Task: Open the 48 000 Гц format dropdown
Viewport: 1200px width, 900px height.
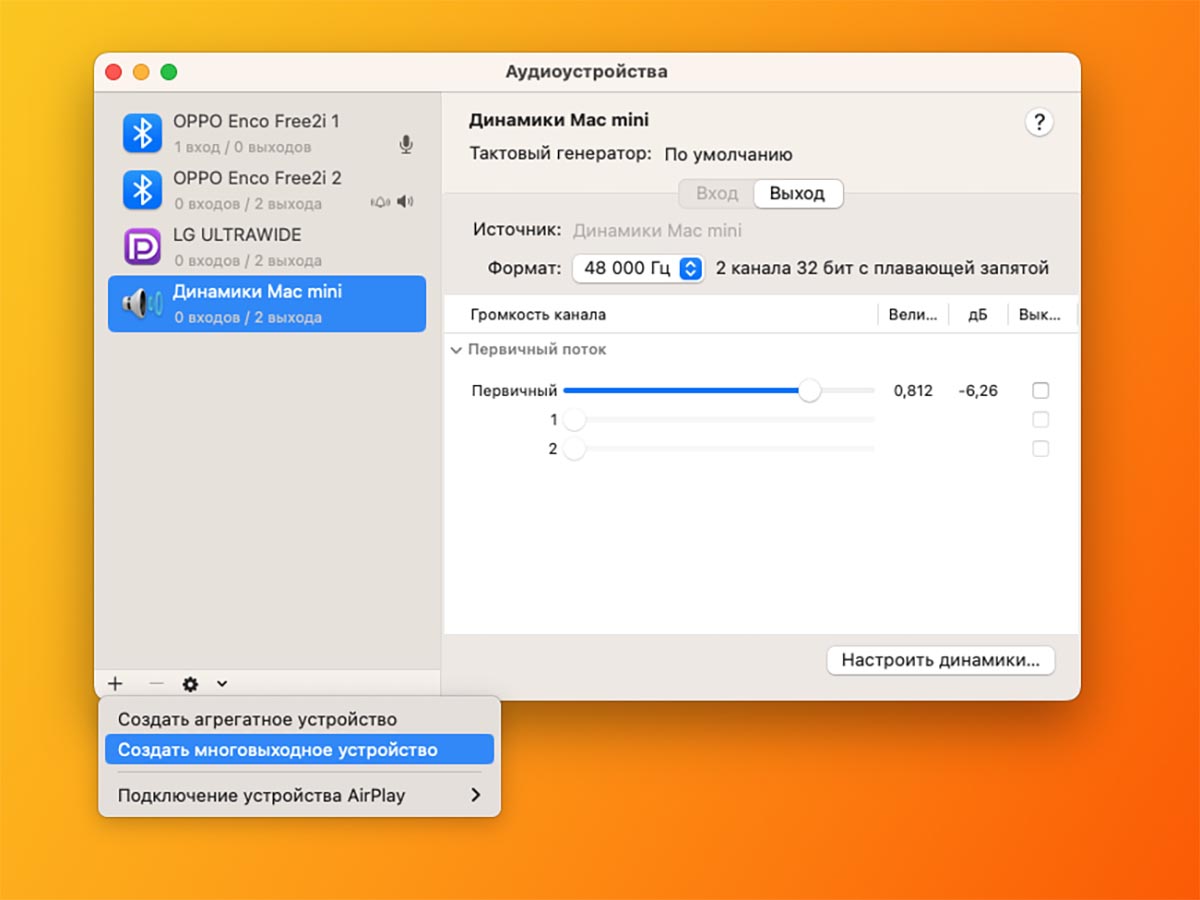Action: [x=638, y=269]
